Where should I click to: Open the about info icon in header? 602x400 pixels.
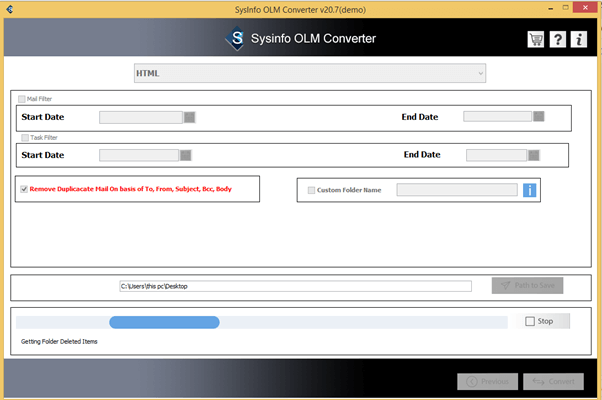tap(579, 39)
